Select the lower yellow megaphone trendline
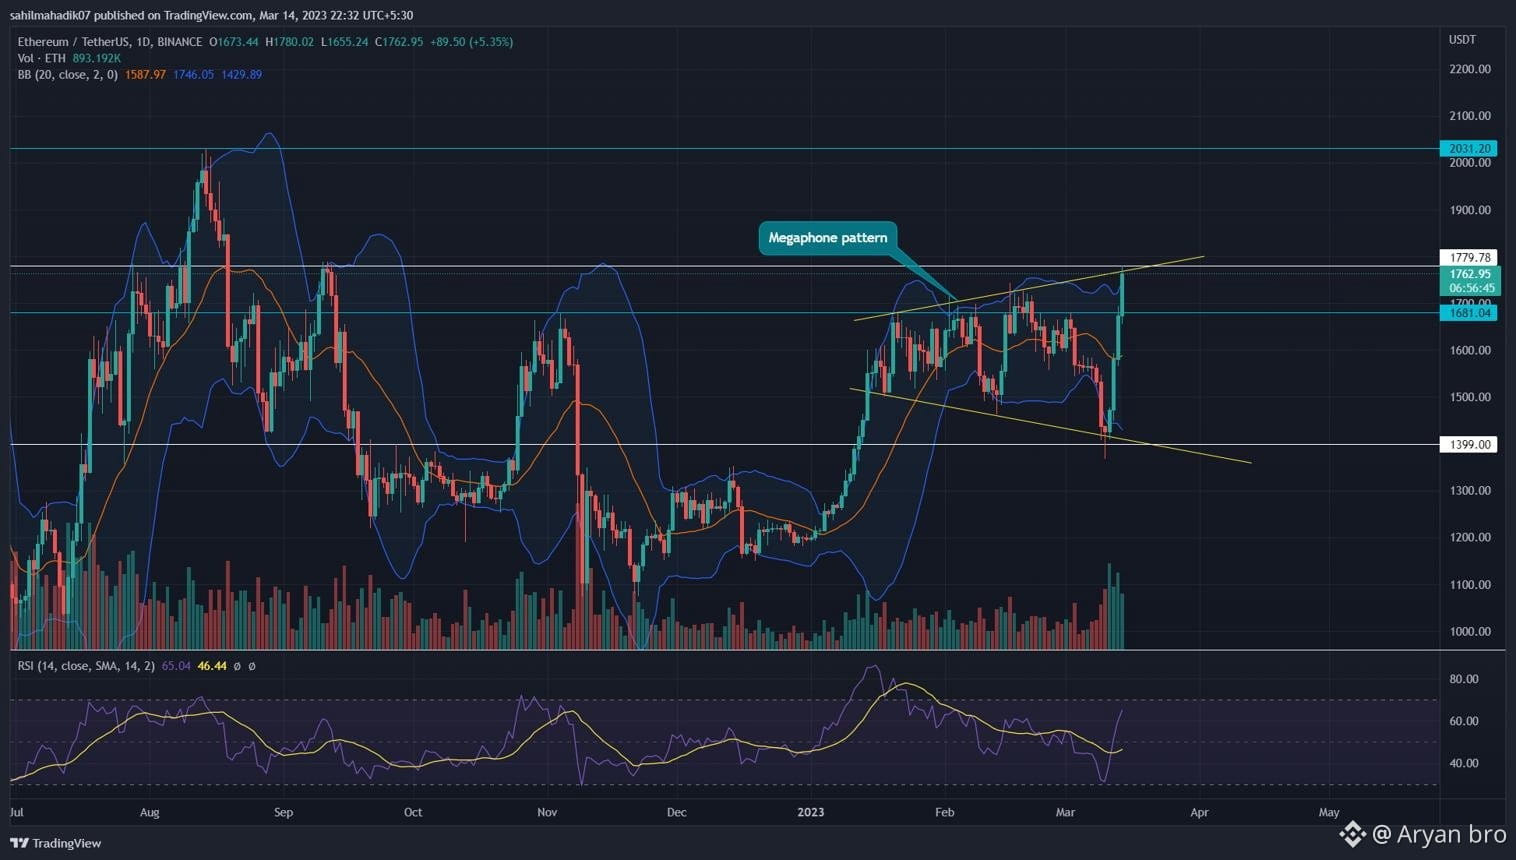The height and width of the screenshot is (860, 1516). pos(1050,426)
